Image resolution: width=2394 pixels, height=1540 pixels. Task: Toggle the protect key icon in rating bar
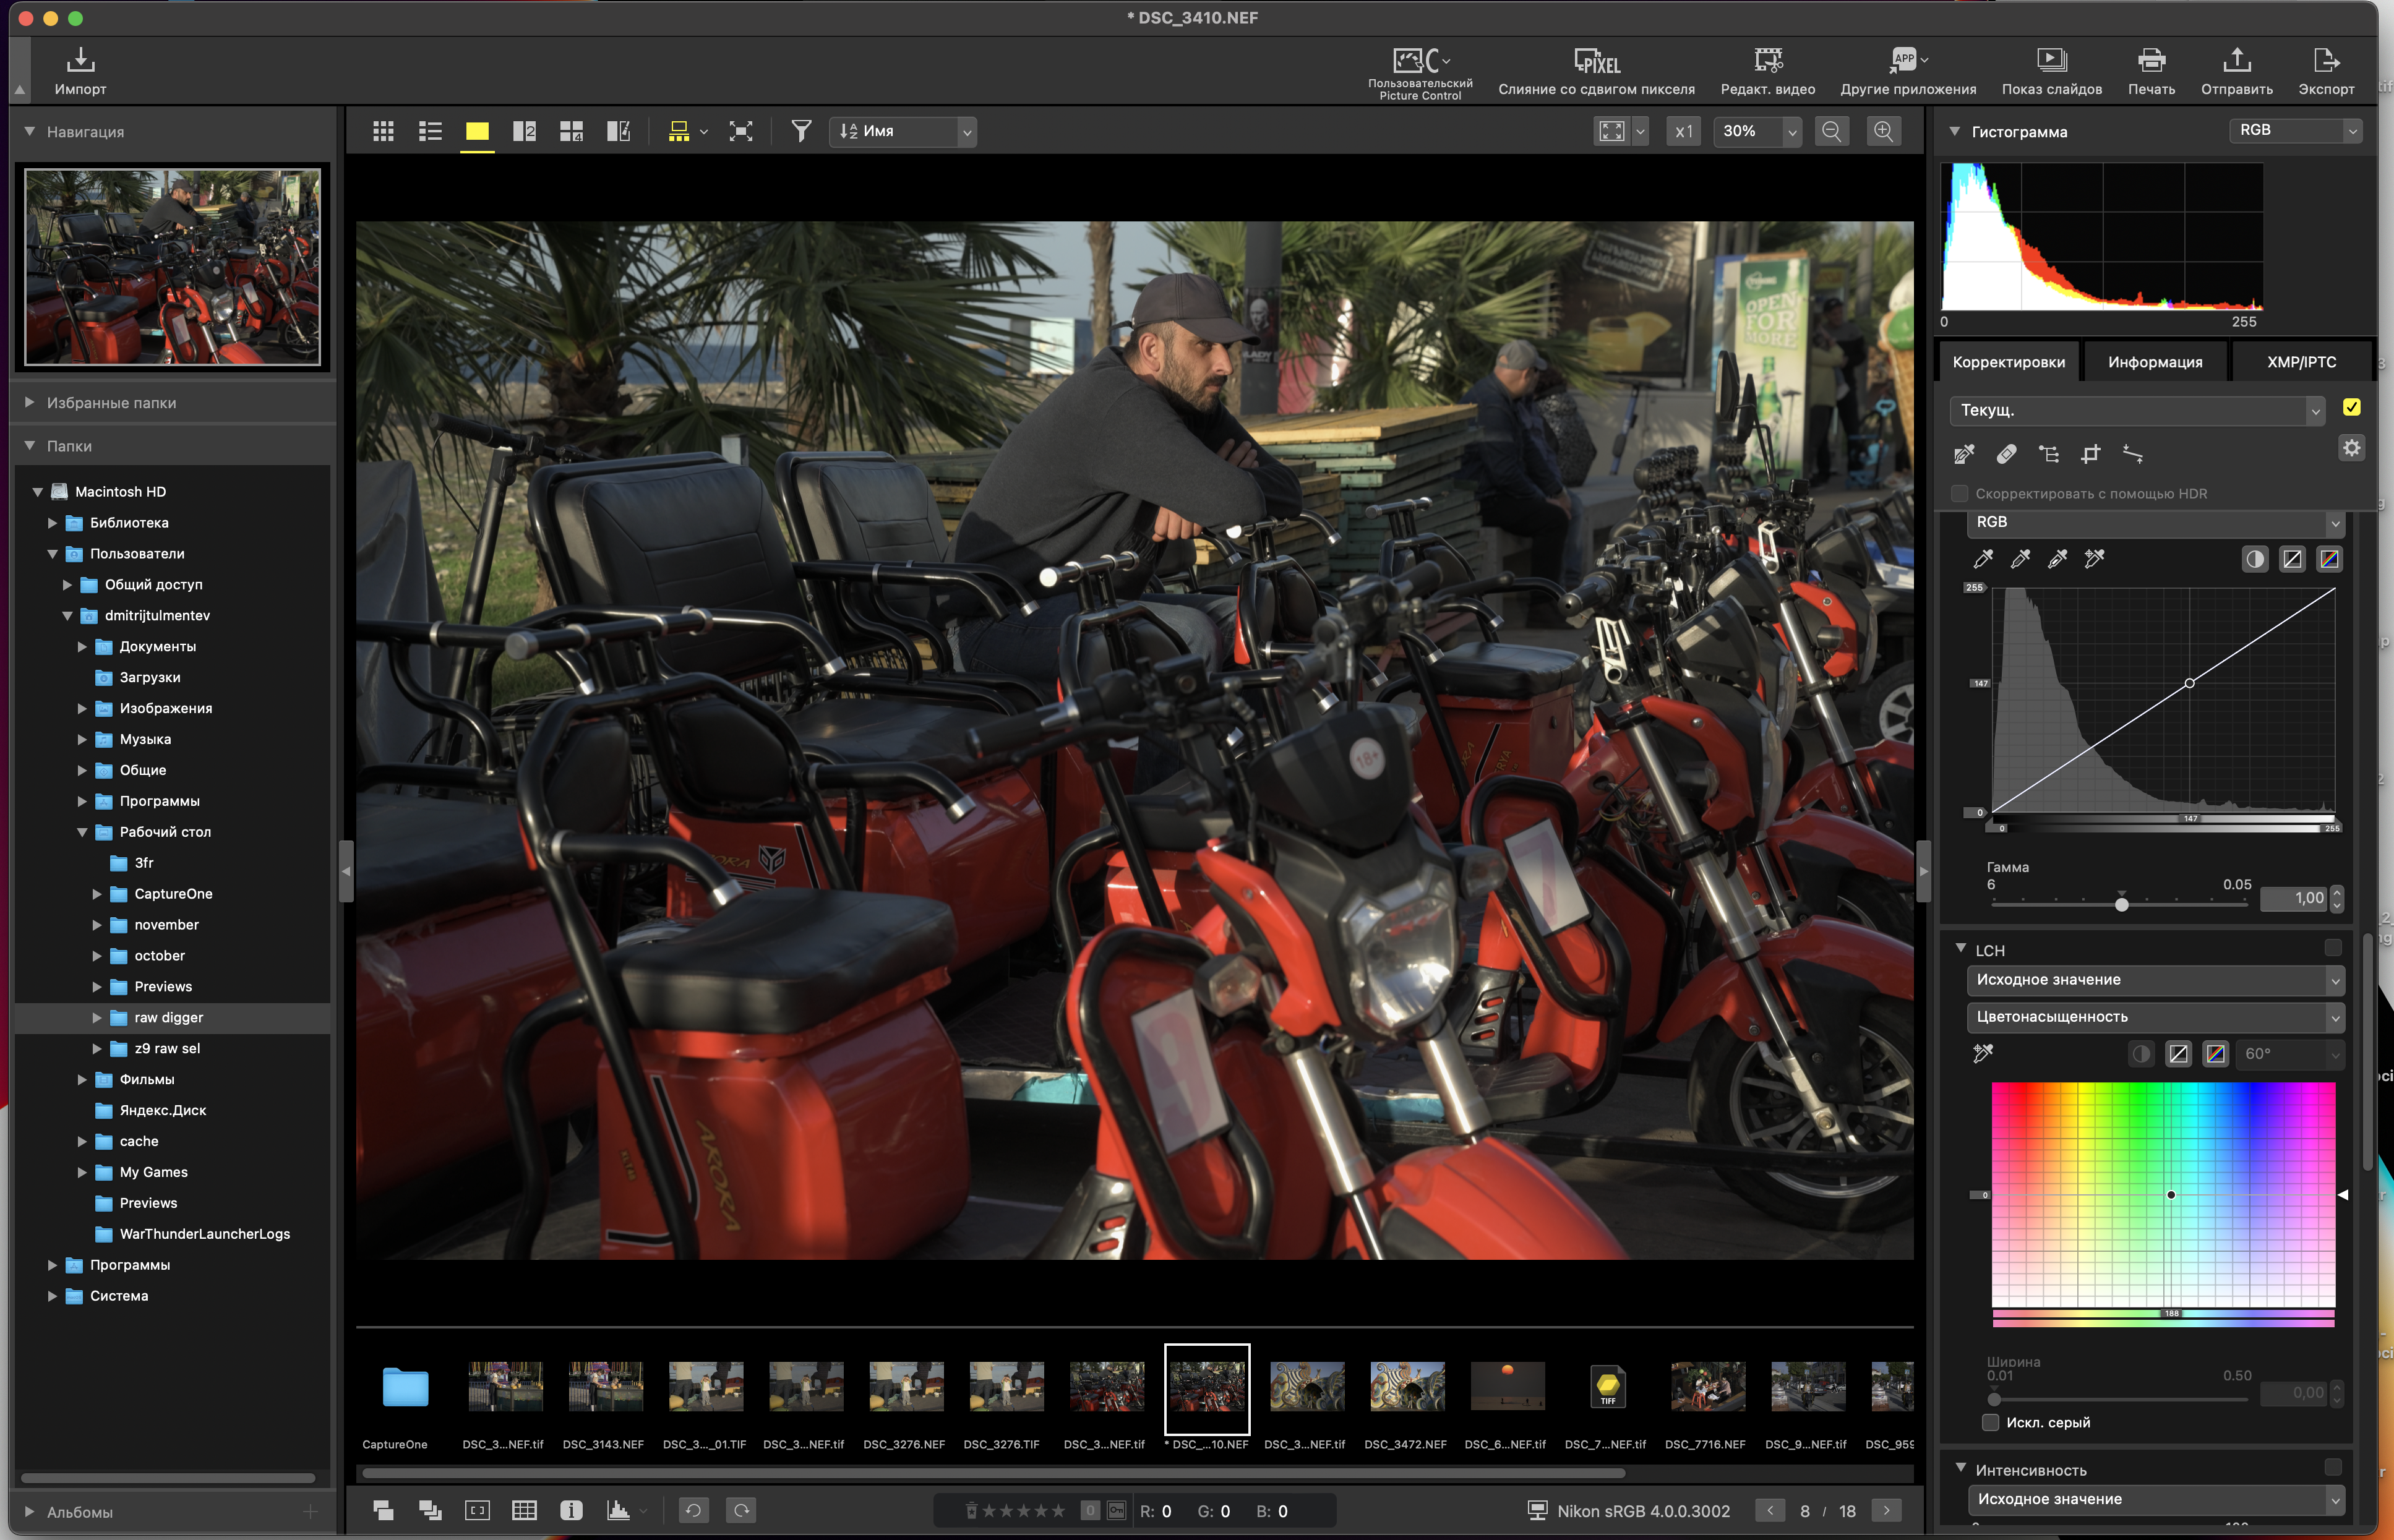(1116, 1510)
